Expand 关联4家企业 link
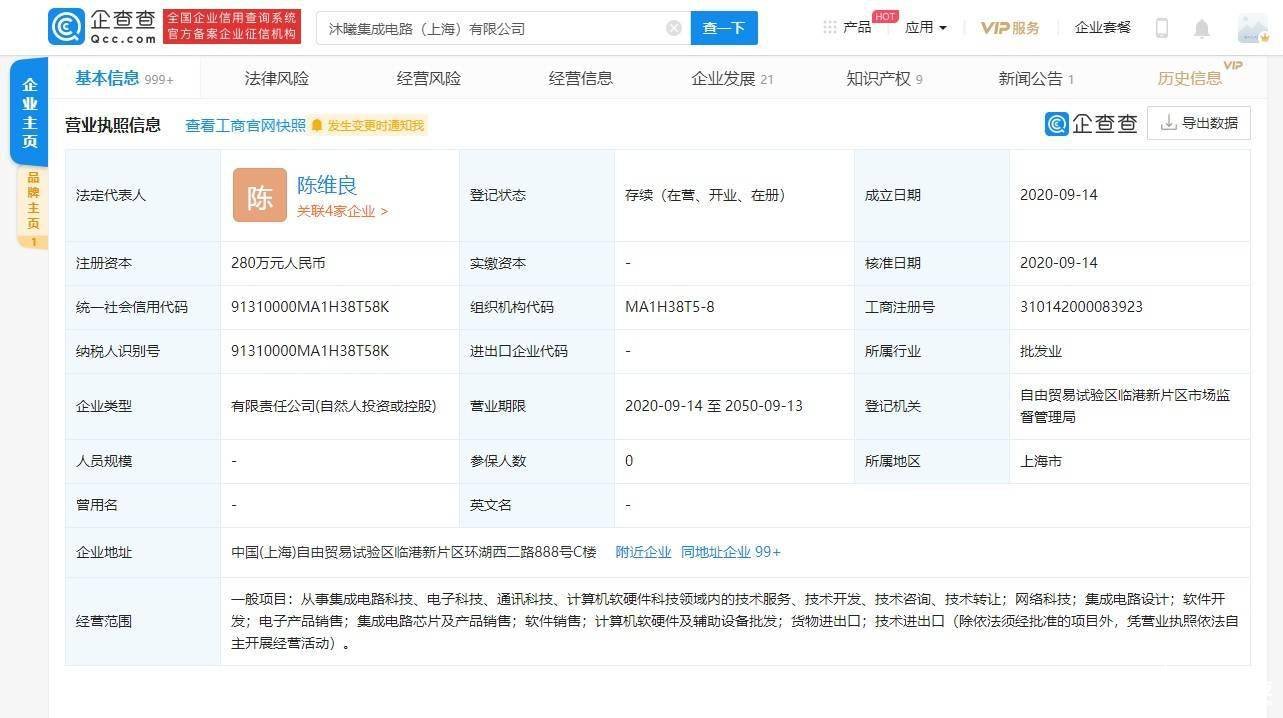The width and height of the screenshot is (1283, 718). point(342,212)
